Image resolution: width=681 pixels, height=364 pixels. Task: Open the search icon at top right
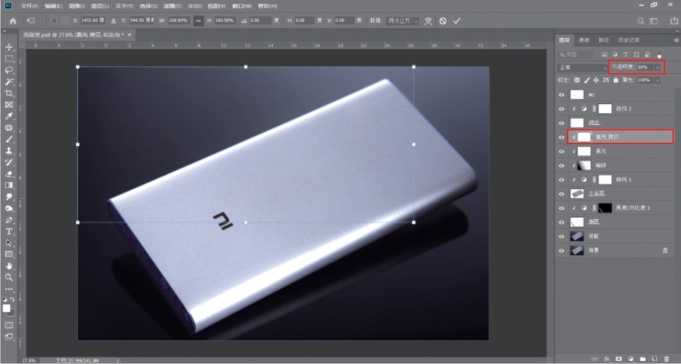[641, 21]
